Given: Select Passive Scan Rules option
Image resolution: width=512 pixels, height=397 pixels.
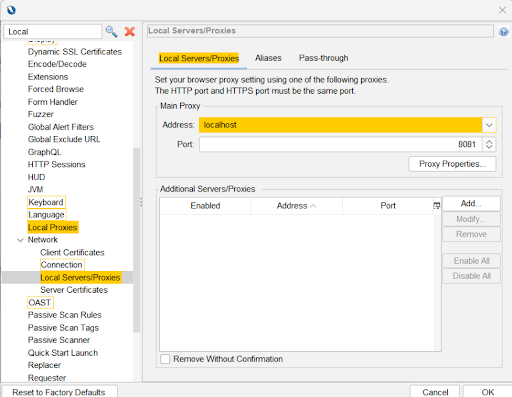Looking at the screenshot, I should pyautogui.click(x=65, y=315).
